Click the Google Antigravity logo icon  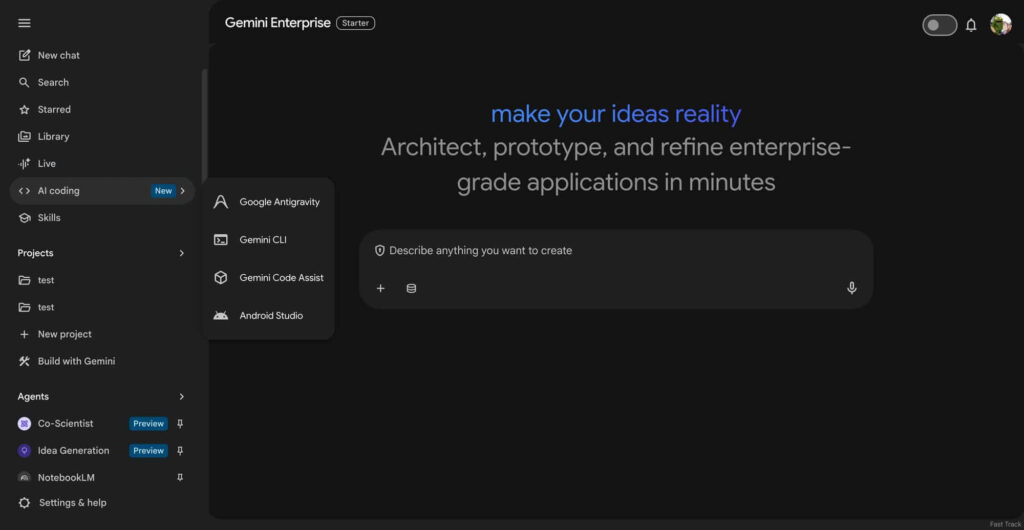pos(221,202)
